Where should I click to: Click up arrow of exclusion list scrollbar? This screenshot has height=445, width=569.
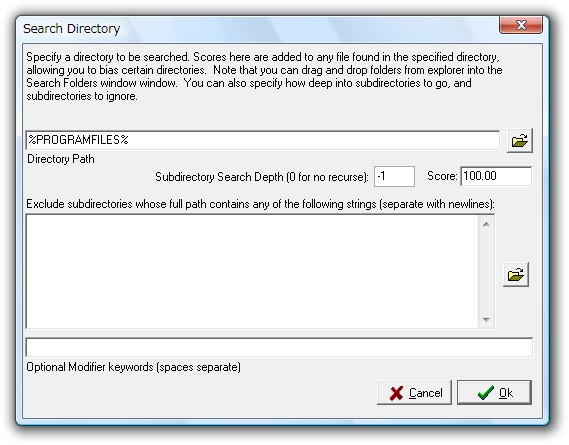[x=486, y=224]
